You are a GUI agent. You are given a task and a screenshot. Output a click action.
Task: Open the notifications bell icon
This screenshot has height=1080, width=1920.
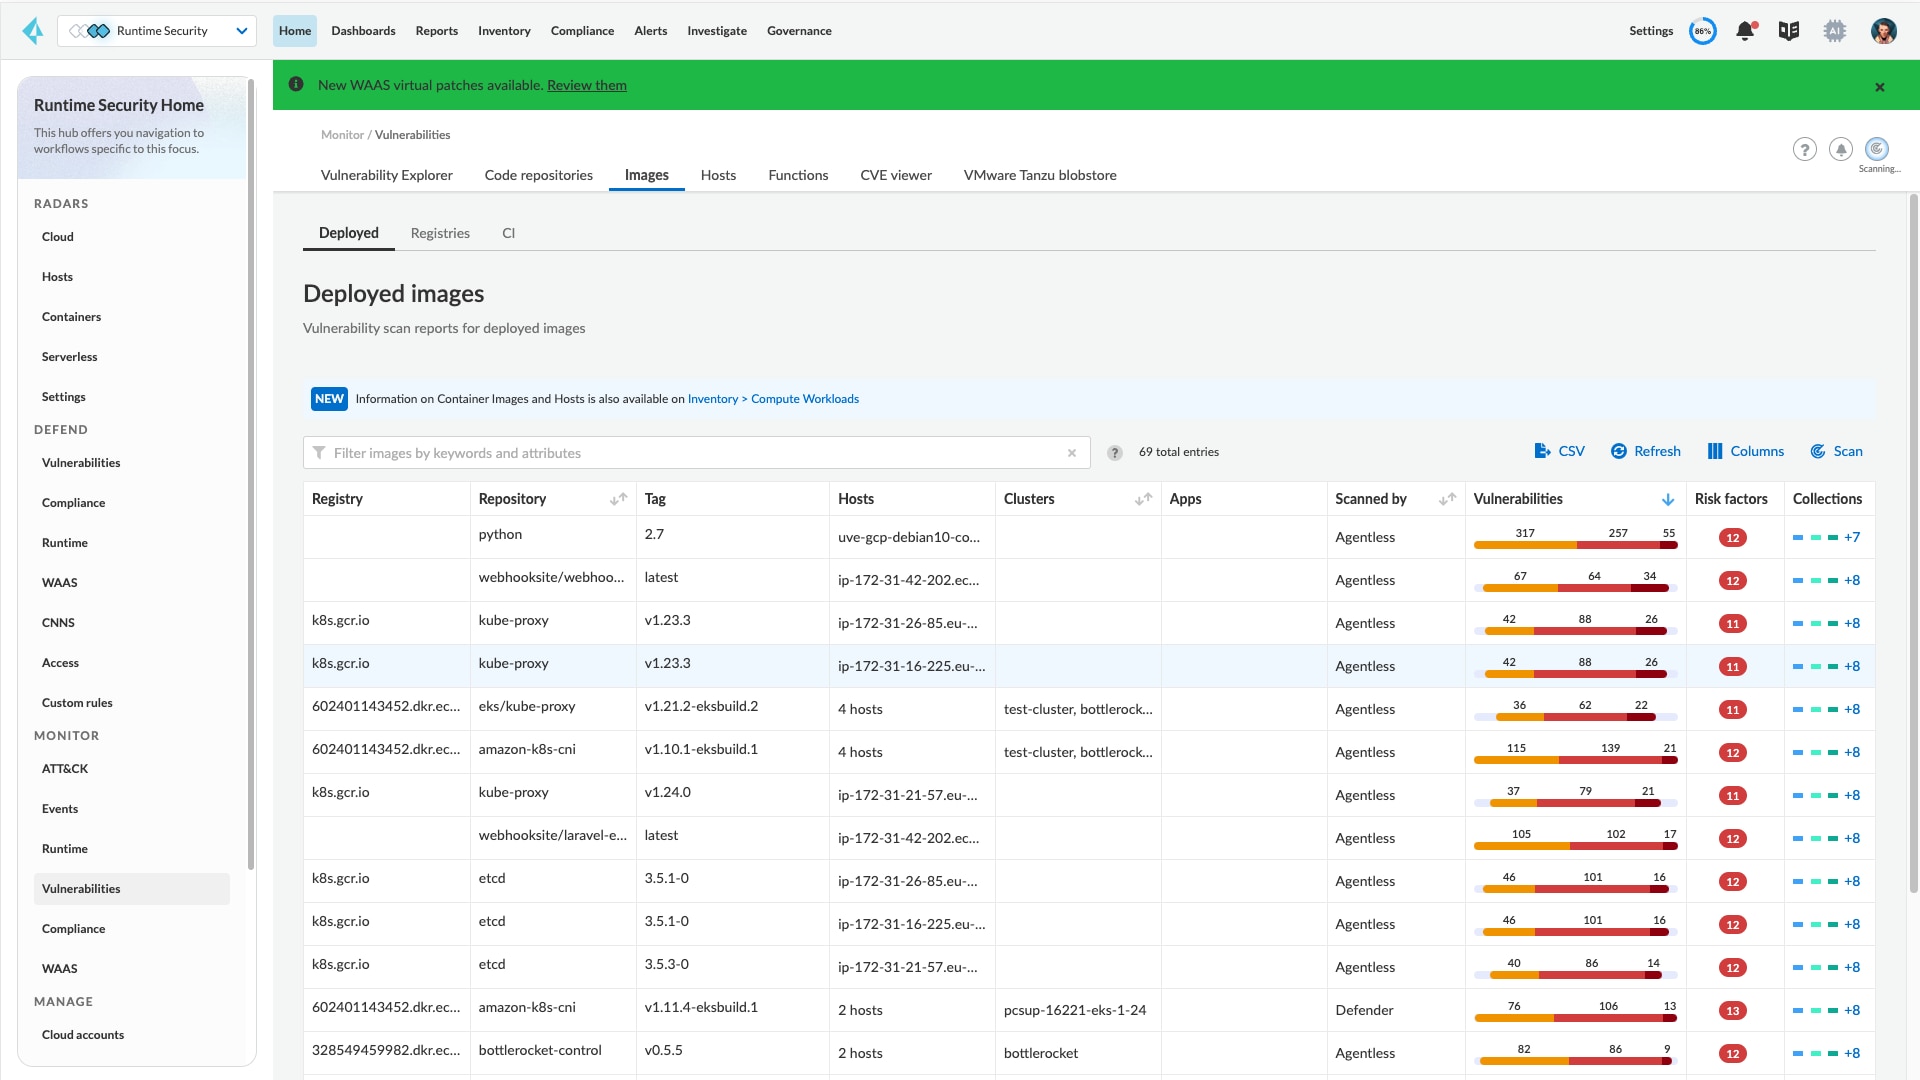click(1745, 31)
